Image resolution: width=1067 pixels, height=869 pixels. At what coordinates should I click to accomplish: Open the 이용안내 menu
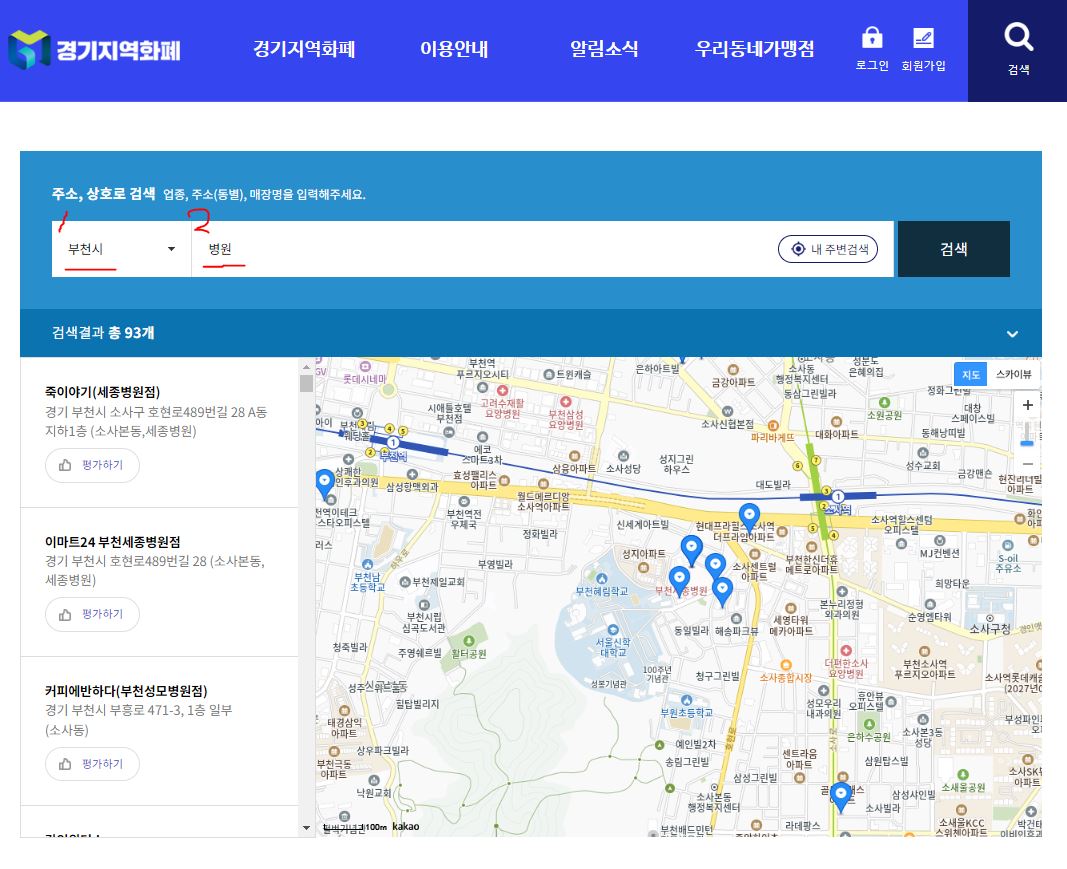[x=456, y=48]
